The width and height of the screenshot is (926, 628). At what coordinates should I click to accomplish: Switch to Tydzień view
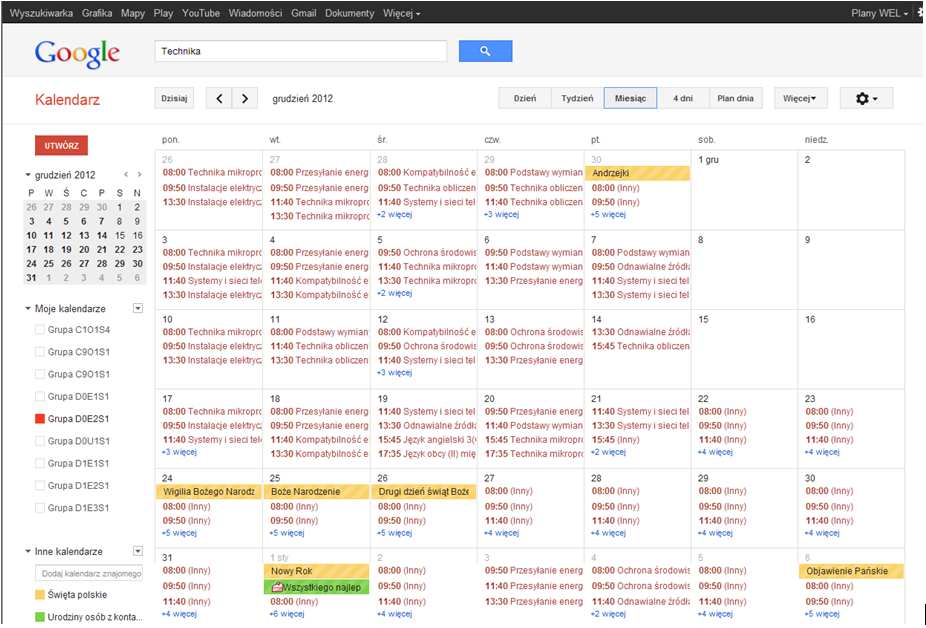click(x=577, y=99)
